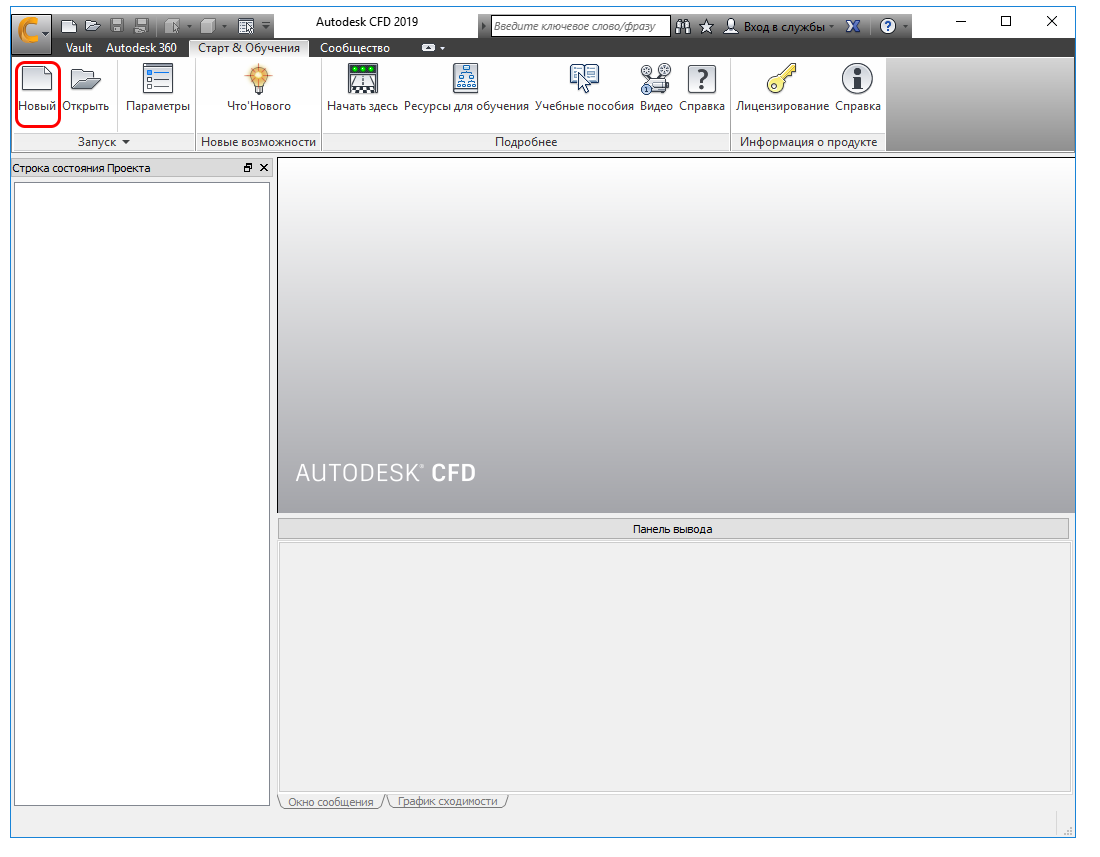Click the keyword search input field
The image size is (1100, 857).
click(580, 27)
